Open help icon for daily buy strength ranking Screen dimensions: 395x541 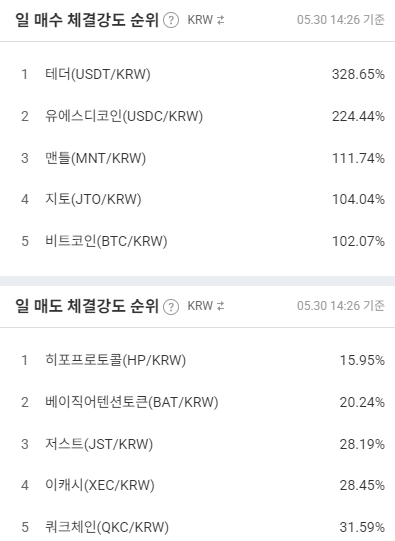[x=171, y=20]
